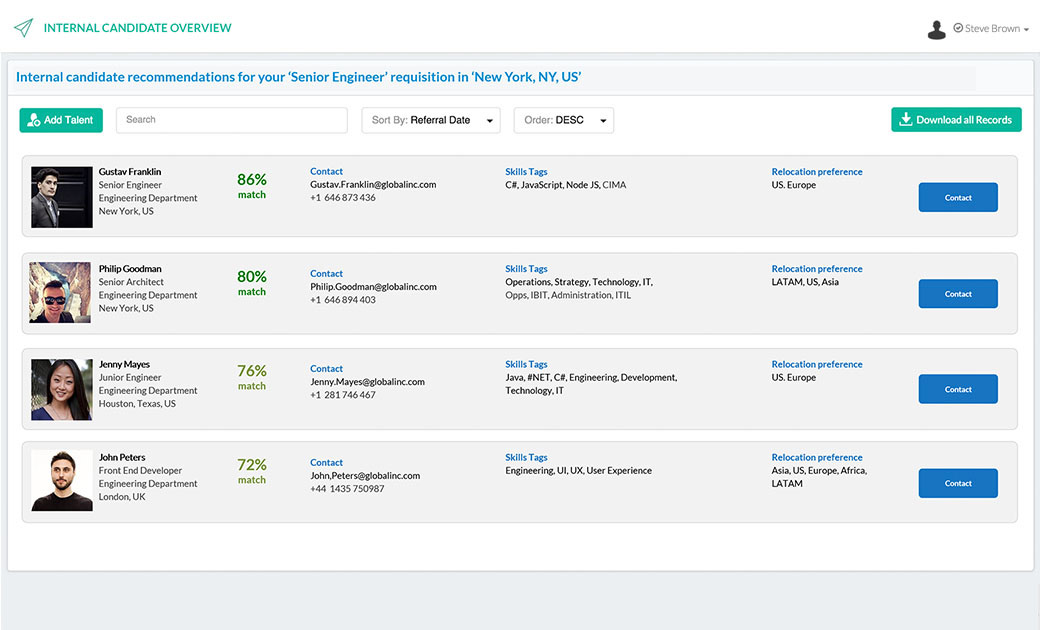Click the Philip Goodman name
The image size is (1040, 630).
(x=130, y=269)
